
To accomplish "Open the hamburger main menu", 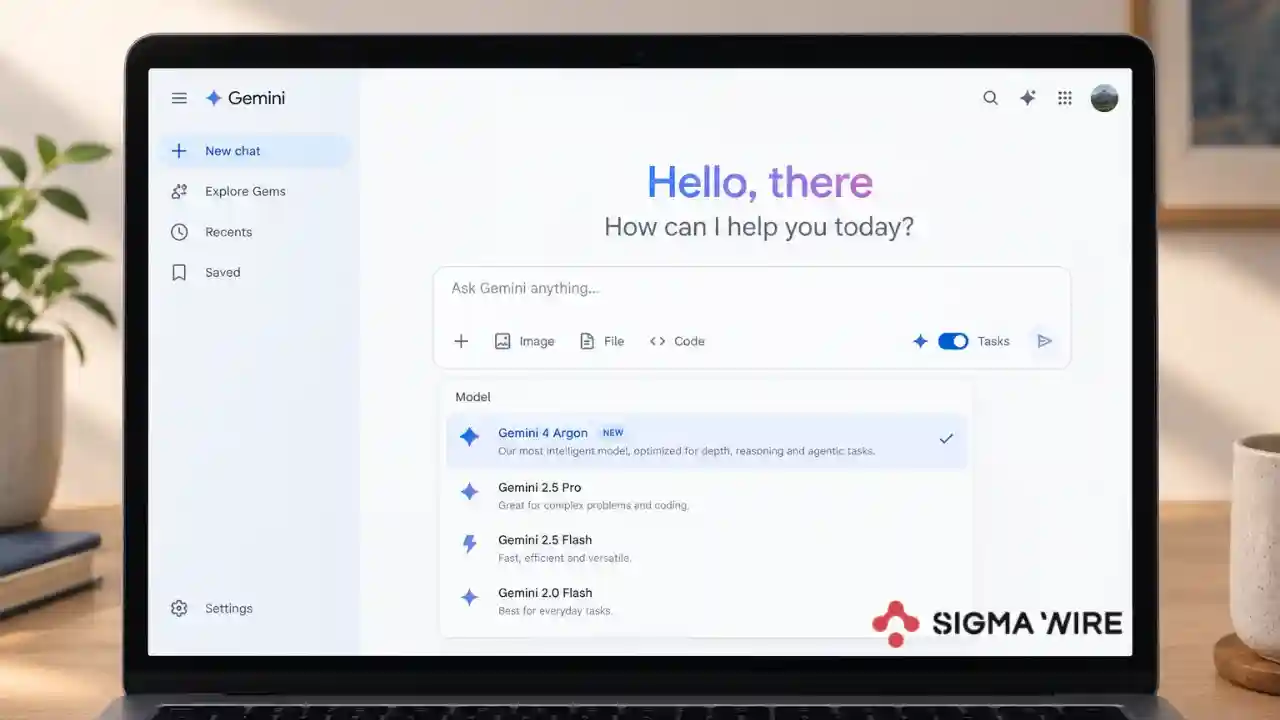I will (x=179, y=98).
